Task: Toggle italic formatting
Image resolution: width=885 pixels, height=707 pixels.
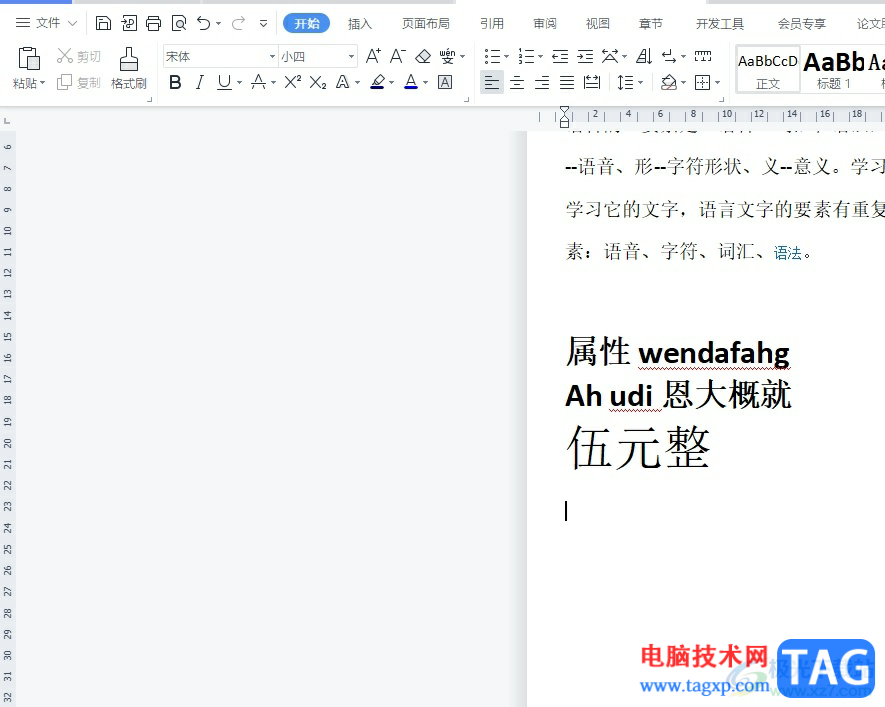Action: 199,82
